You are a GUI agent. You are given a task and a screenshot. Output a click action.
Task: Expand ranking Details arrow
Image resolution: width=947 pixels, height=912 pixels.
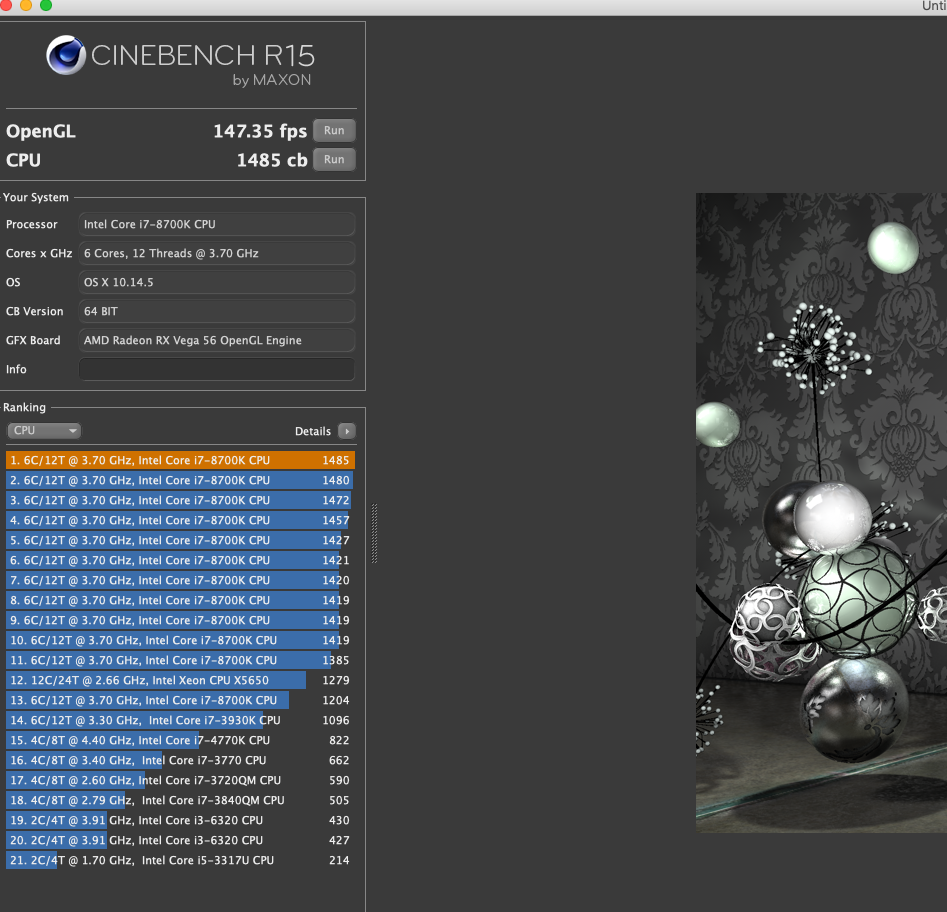(x=347, y=431)
